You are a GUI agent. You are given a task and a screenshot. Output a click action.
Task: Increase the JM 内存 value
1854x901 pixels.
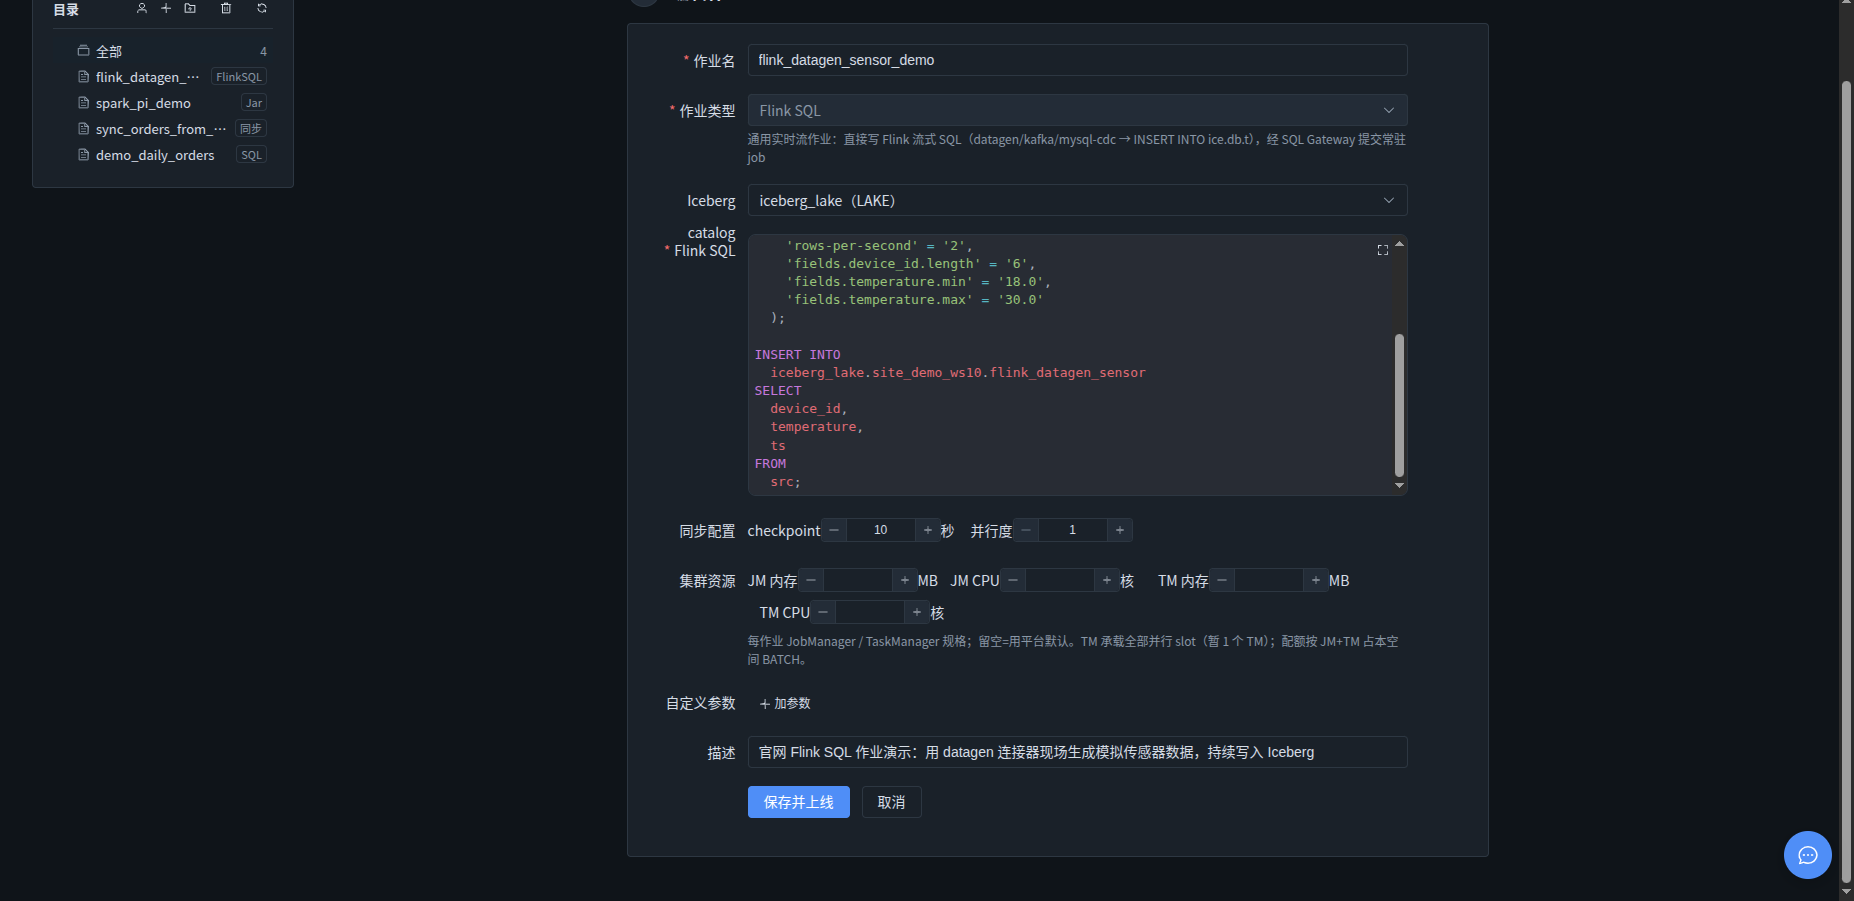pyautogui.click(x=905, y=580)
